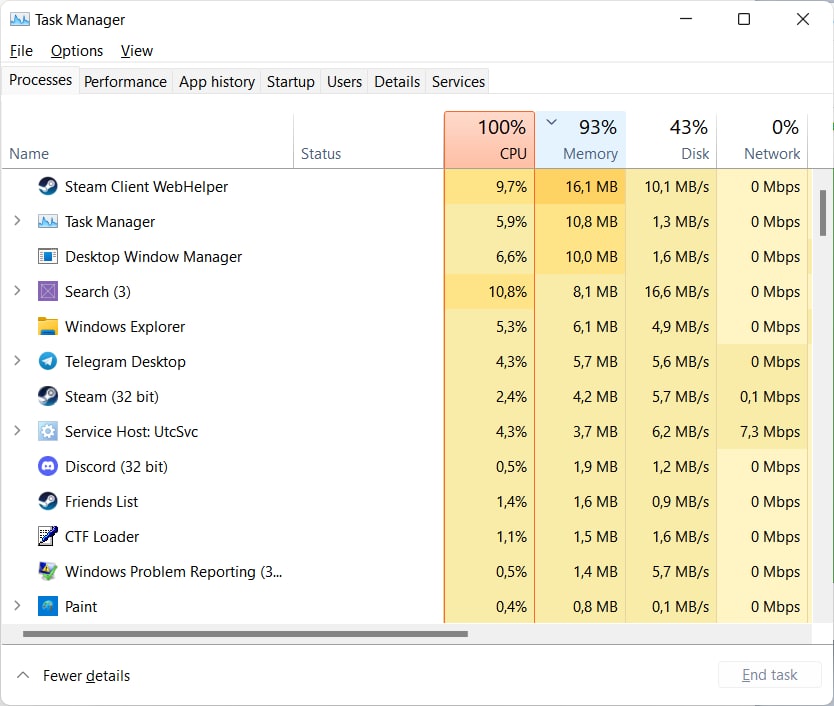Image resolution: width=834 pixels, height=706 pixels.
Task: Click the Telegram Desktop icon
Action: click(x=48, y=362)
